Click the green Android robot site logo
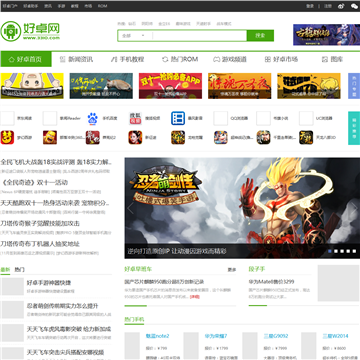The image size is (360, 360). tap(11, 31)
